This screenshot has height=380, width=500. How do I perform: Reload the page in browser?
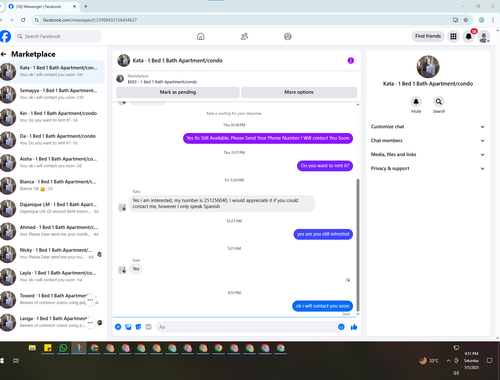(x=23, y=20)
